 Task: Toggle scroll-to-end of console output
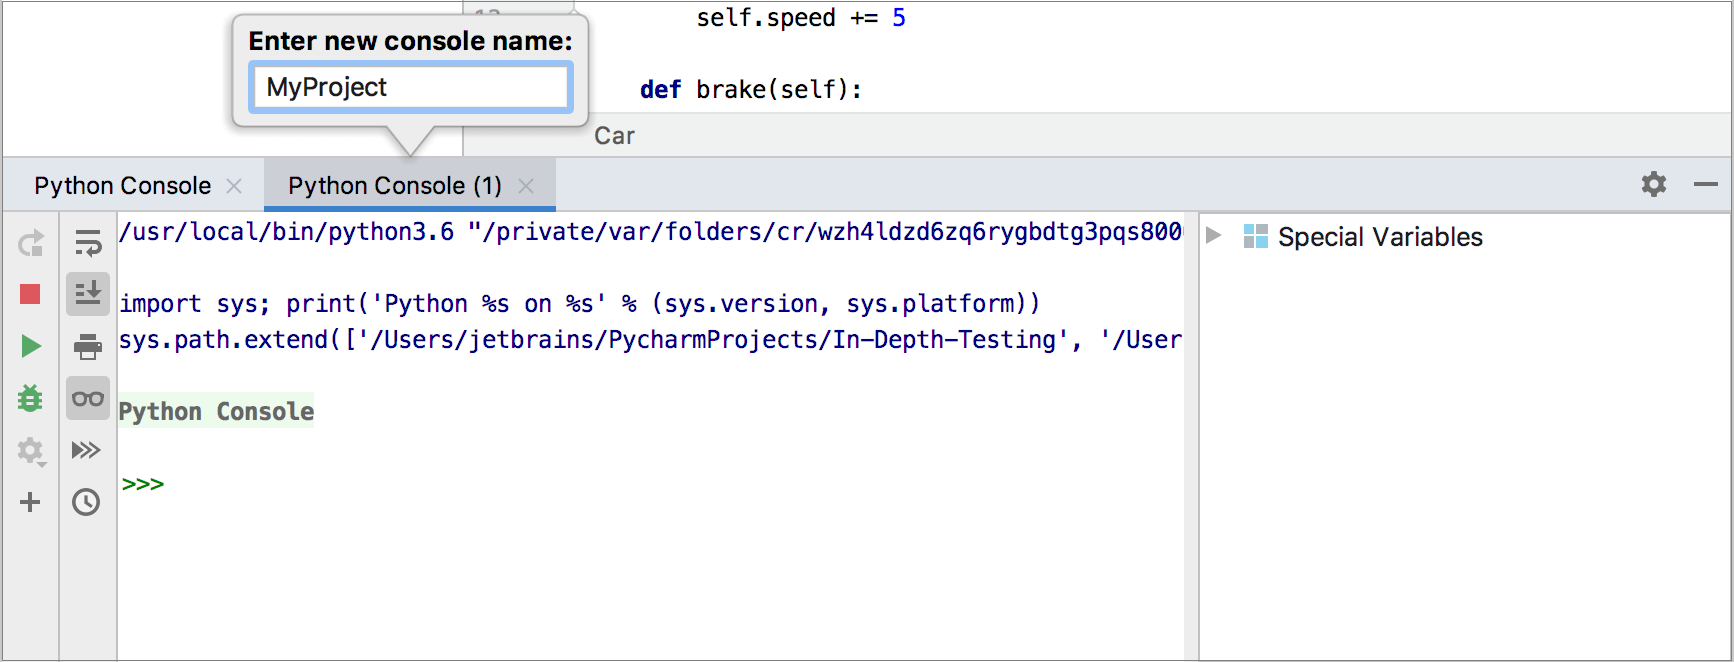tap(88, 294)
